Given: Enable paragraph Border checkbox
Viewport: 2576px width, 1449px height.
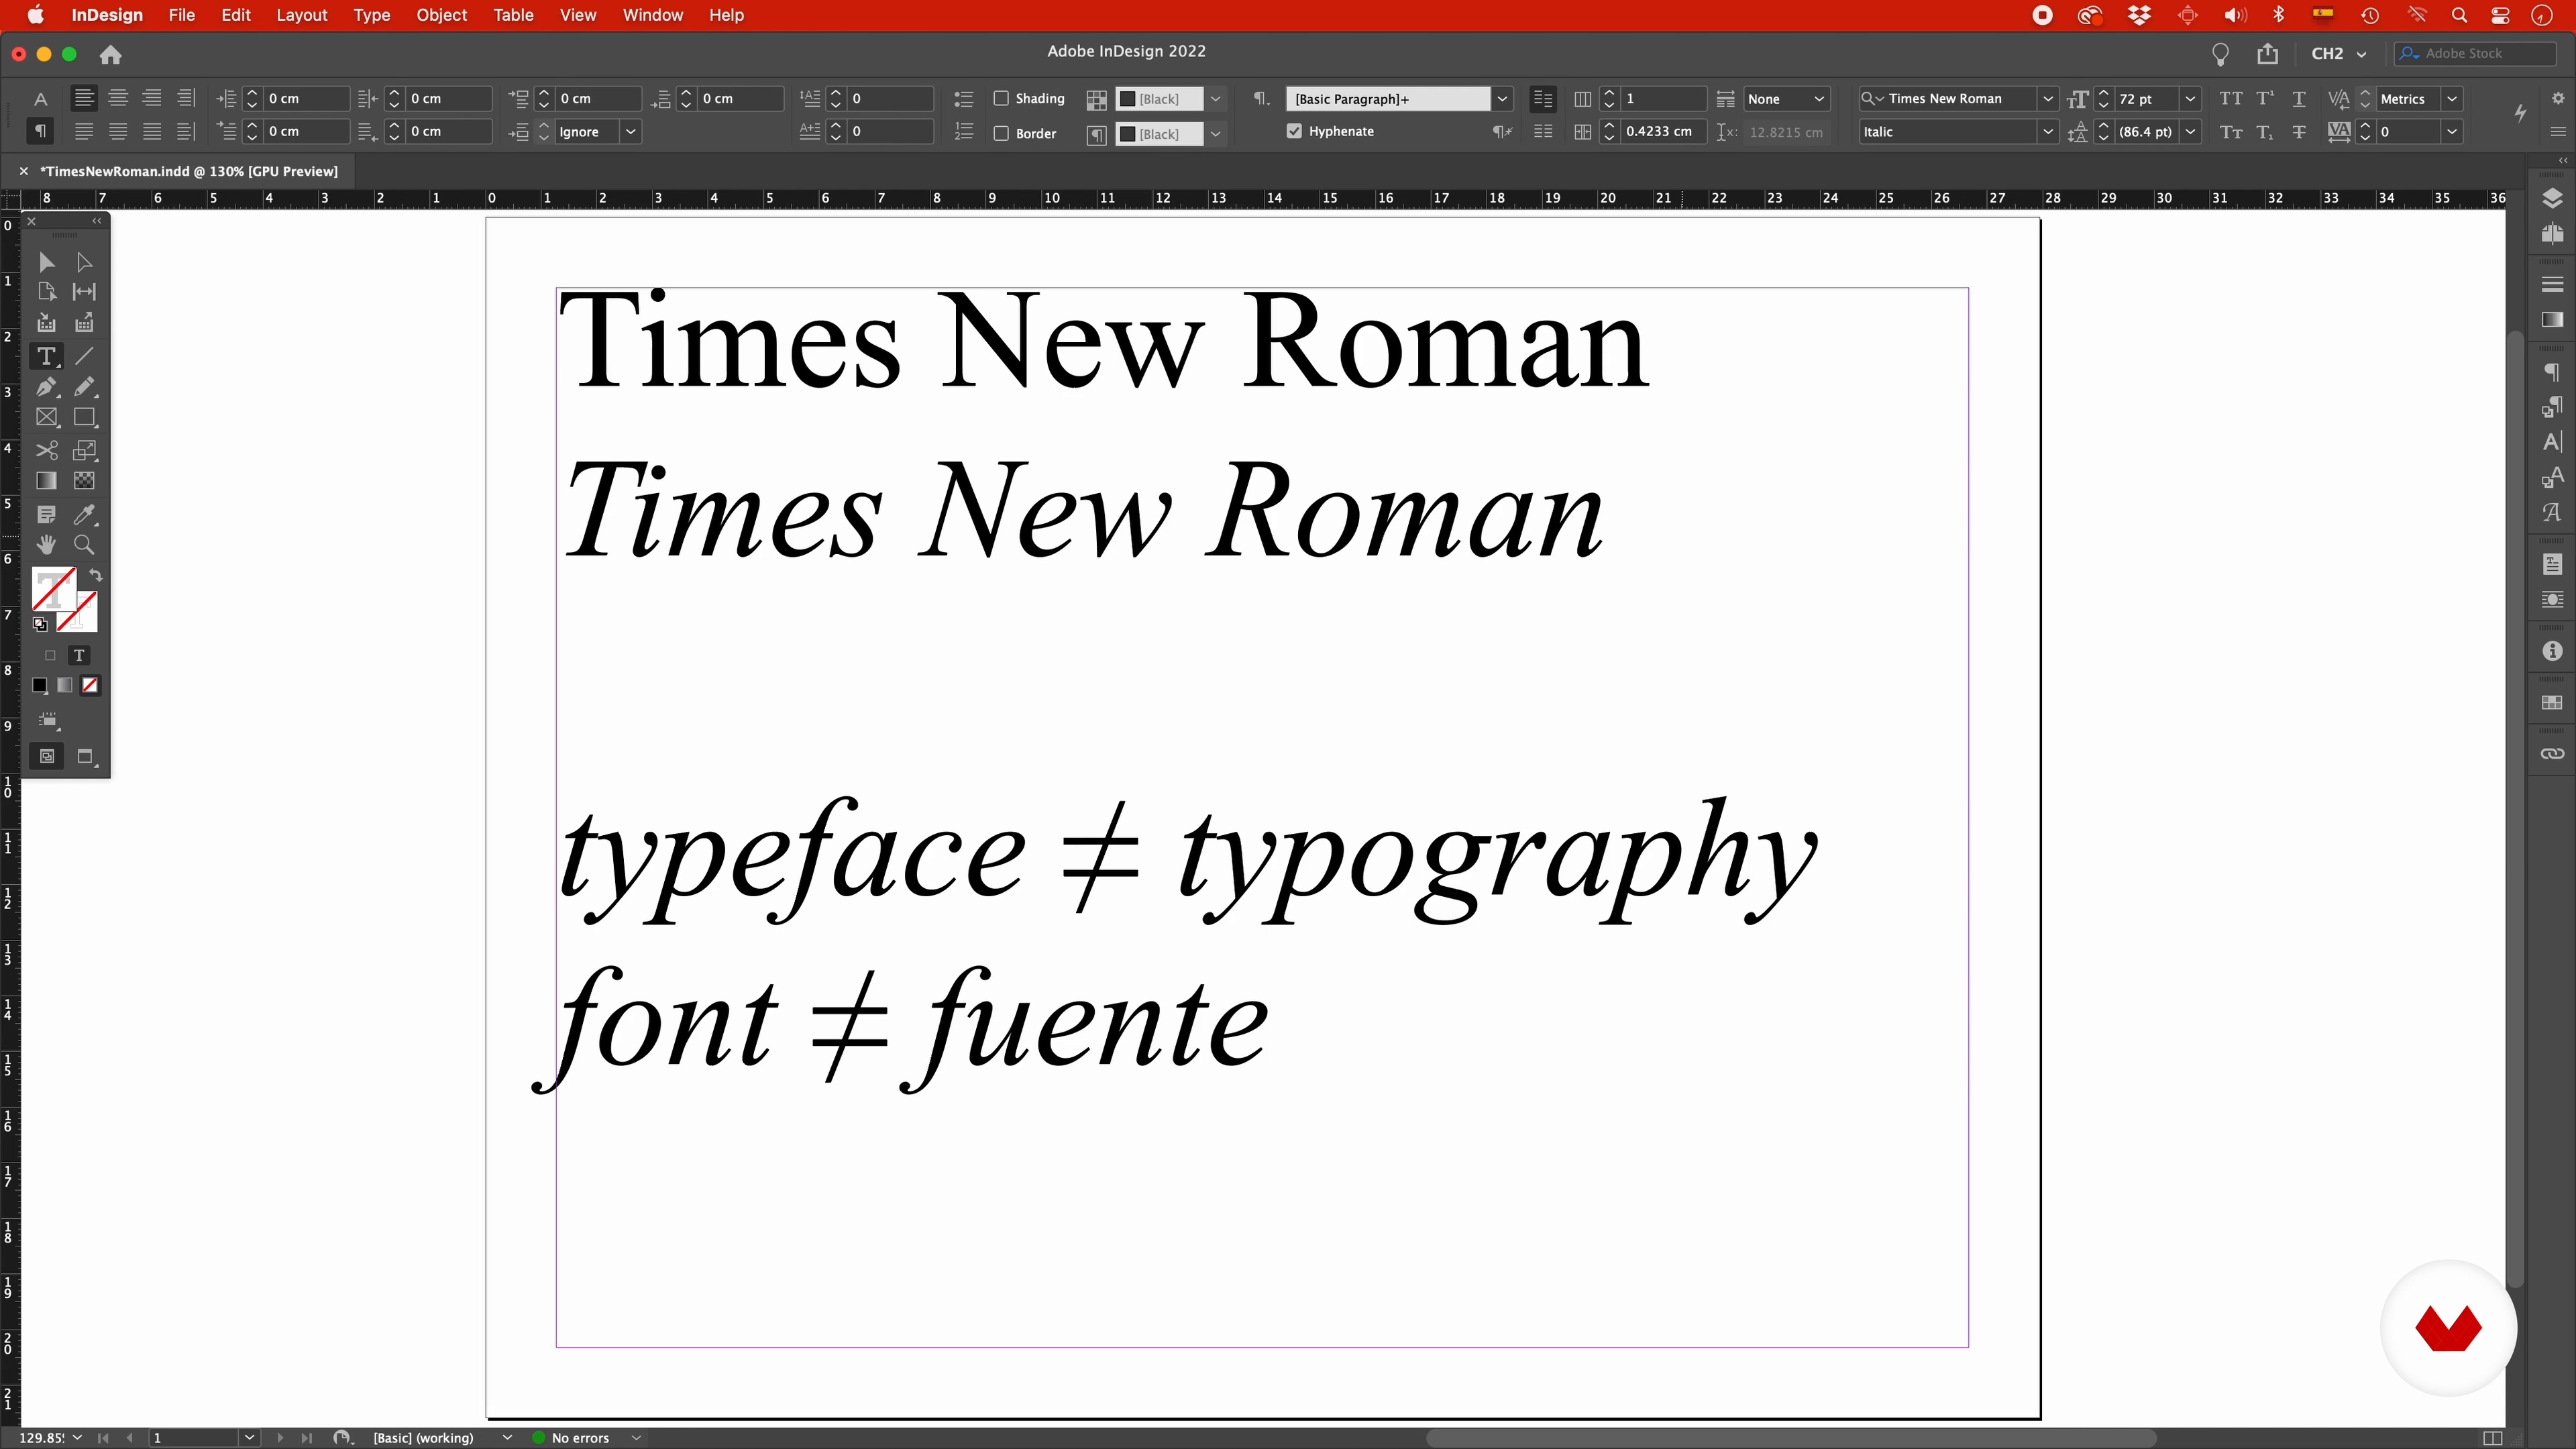Looking at the screenshot, I should point(1001,133).
